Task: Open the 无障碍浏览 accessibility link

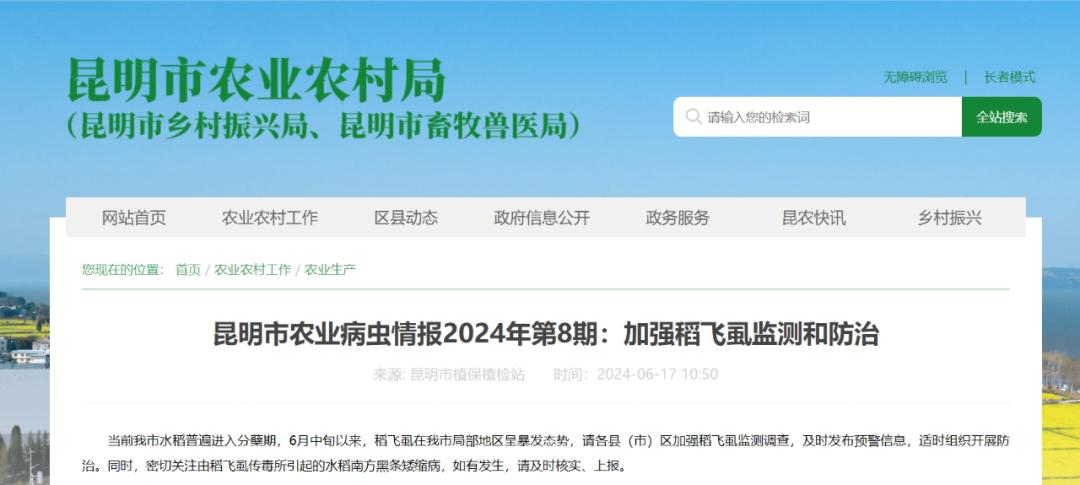Action: [915, 77]
